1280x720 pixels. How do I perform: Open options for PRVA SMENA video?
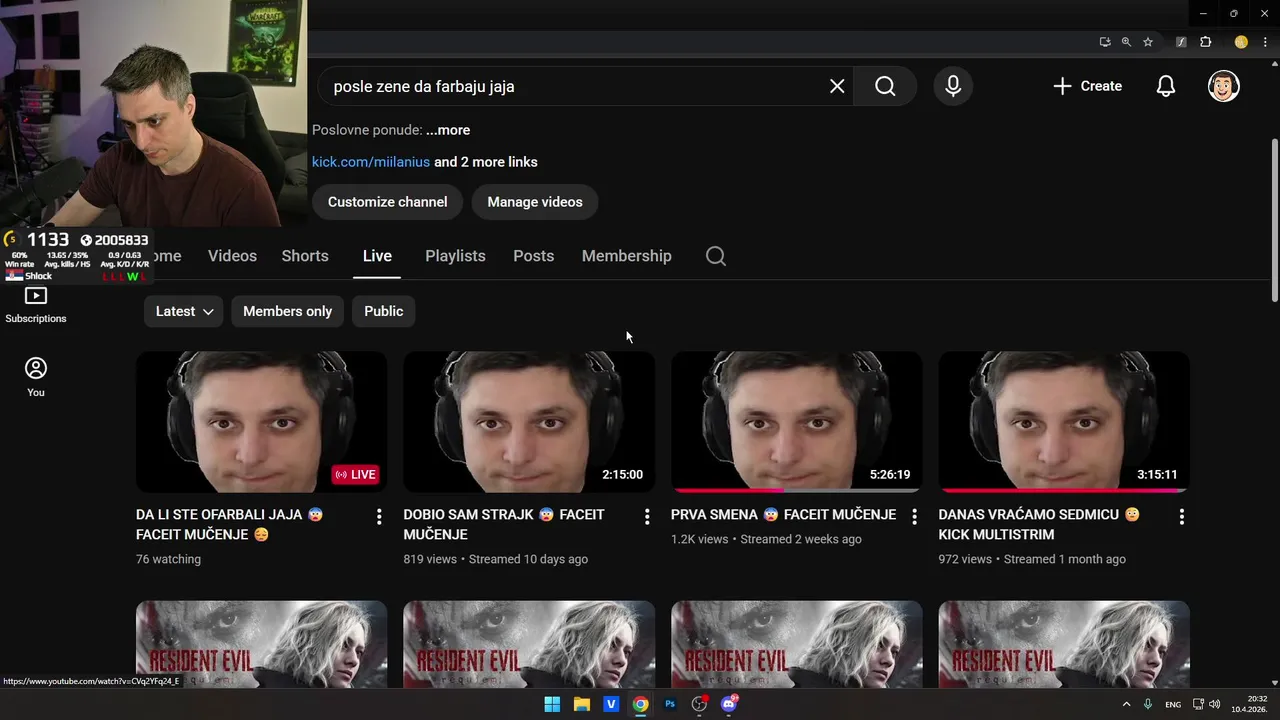914,517
